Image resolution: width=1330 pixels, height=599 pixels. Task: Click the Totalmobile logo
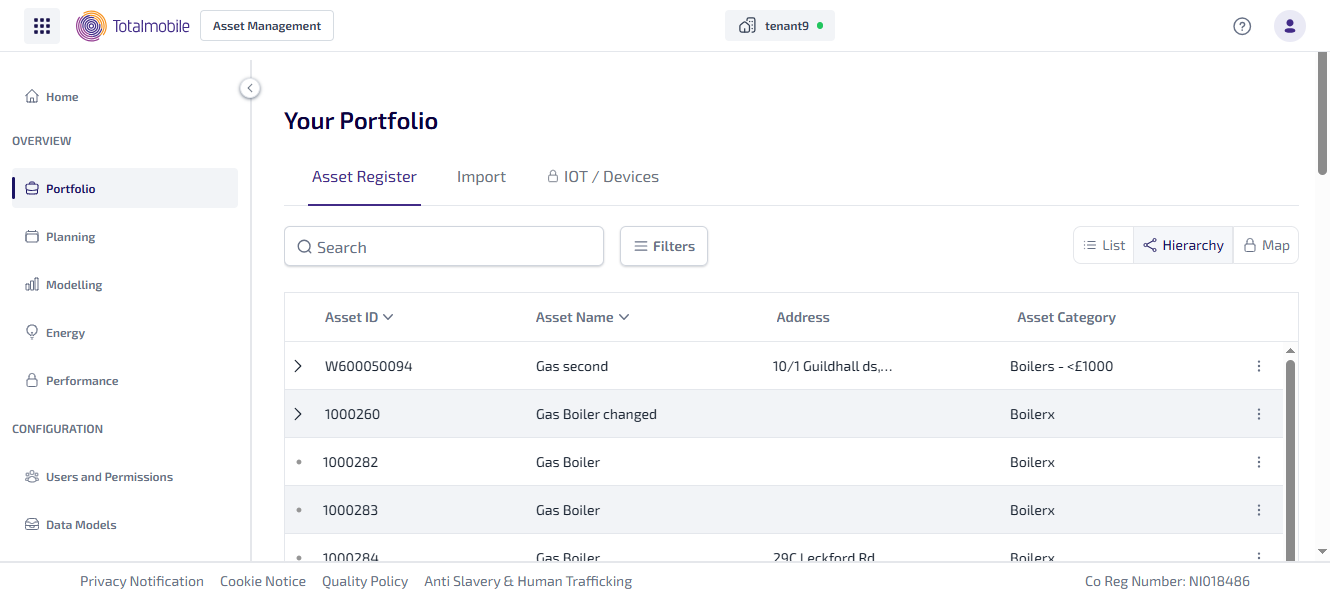click(x=133, y=26)
